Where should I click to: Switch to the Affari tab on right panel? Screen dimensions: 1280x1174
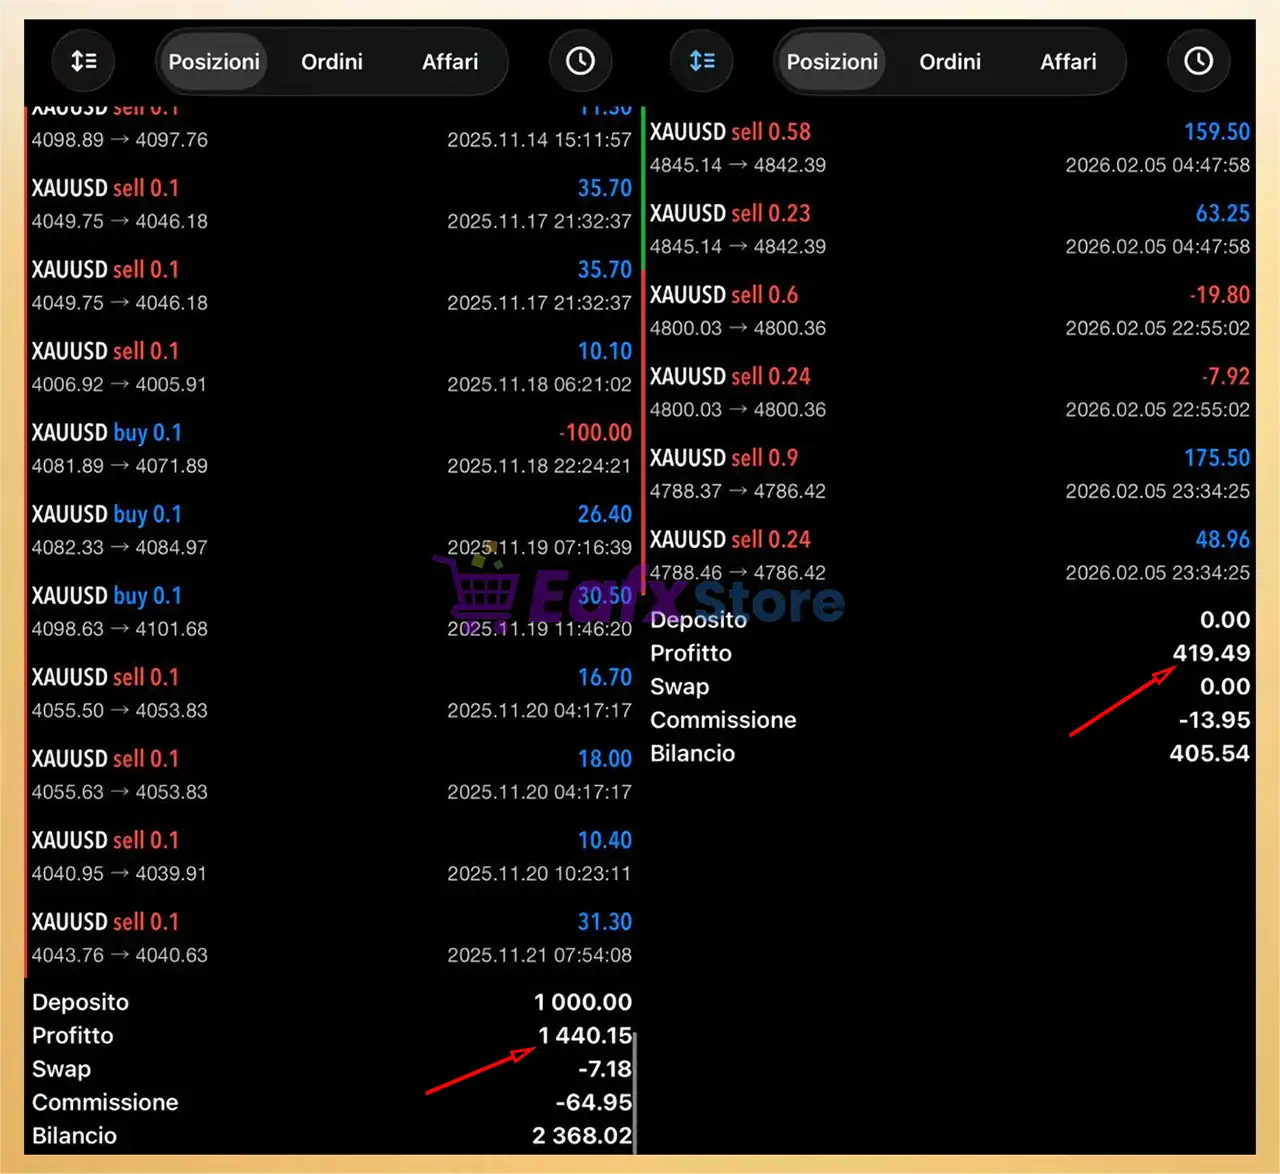[x=1068, y=61]
